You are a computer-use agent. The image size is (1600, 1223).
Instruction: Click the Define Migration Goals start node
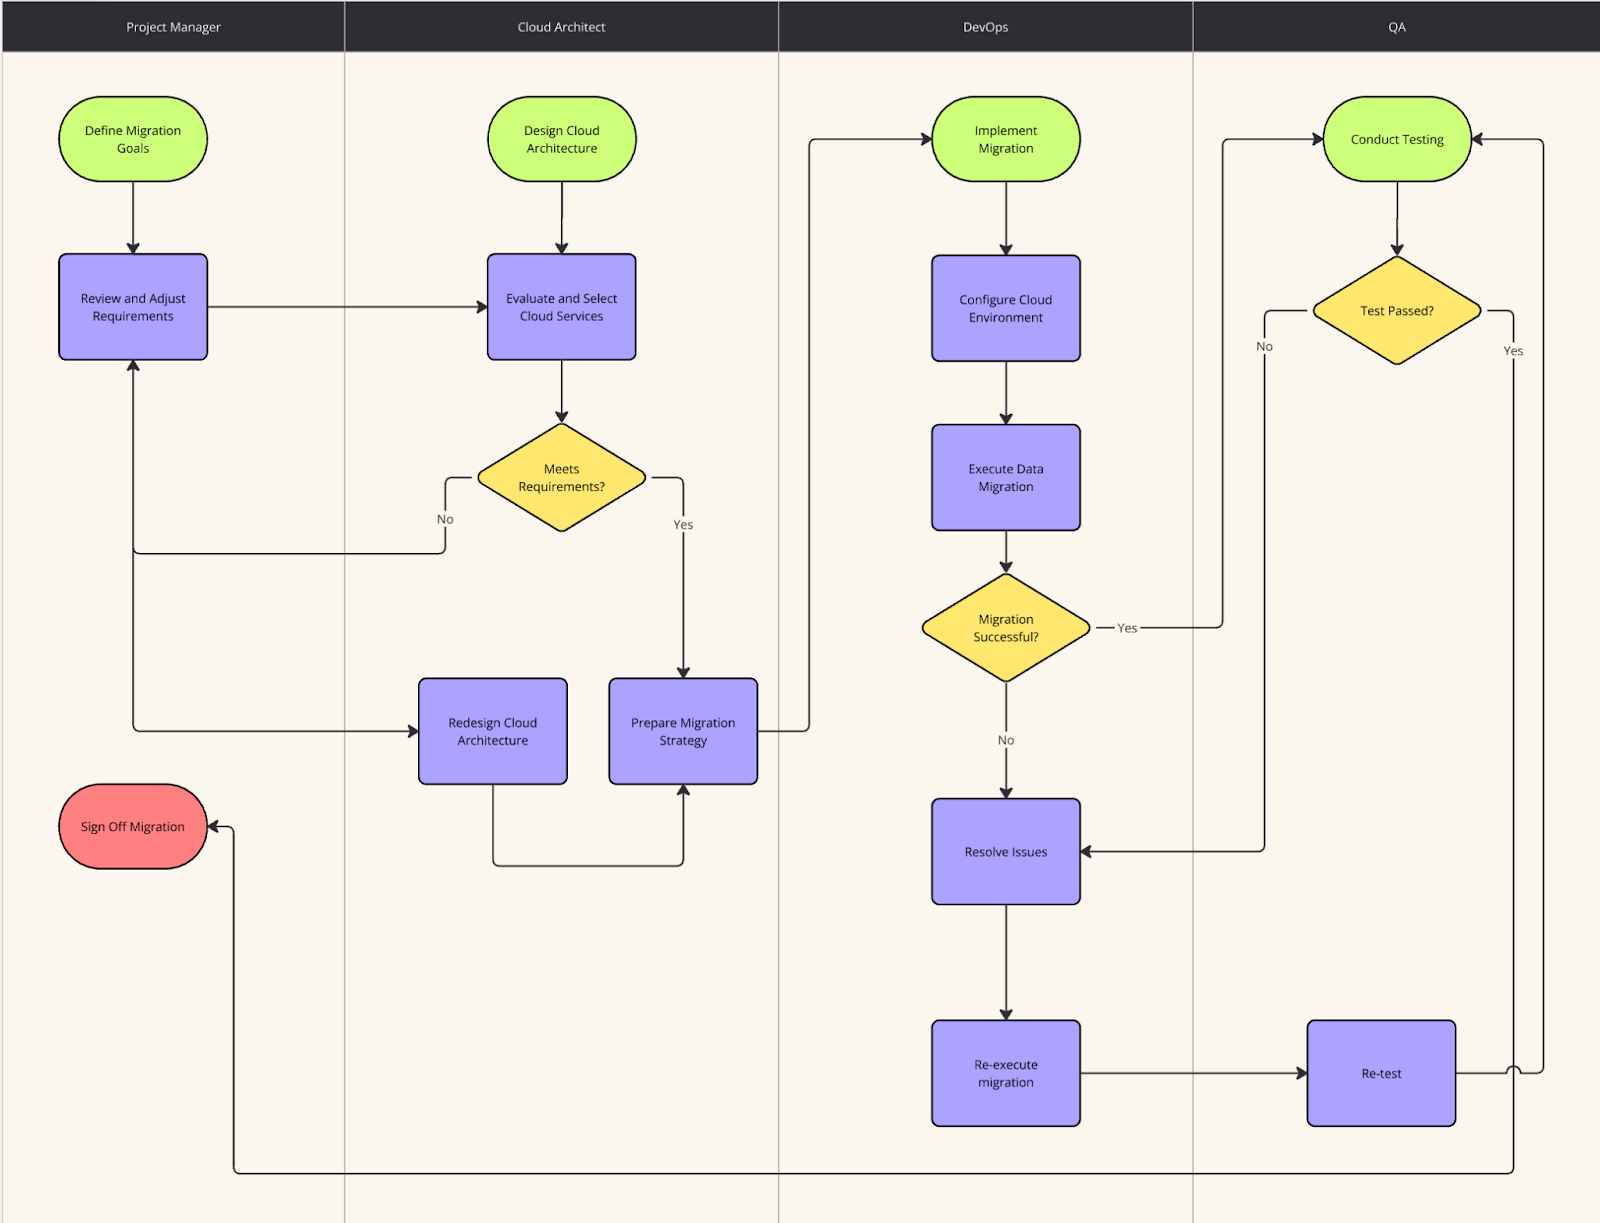pos(132,138)
